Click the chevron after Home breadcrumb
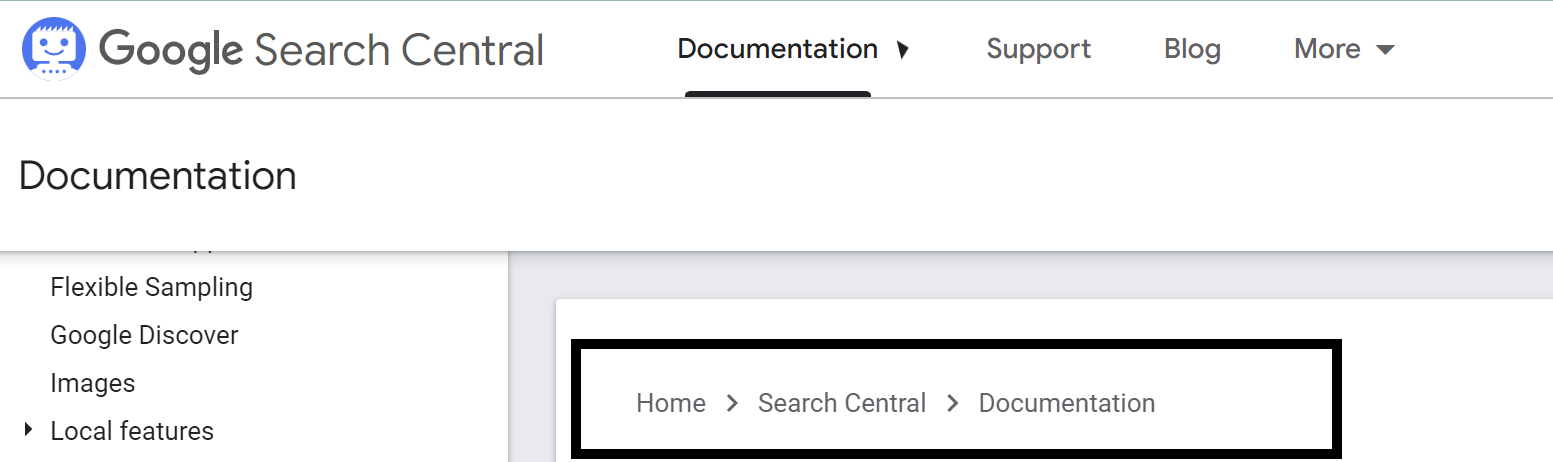1553x462 pixels. point(732,403)
